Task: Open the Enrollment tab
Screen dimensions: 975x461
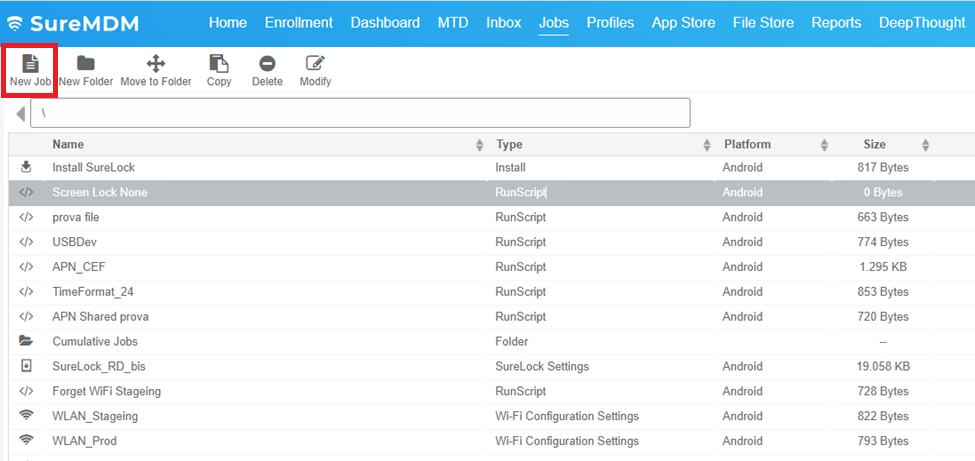Action: pos(300,23)
